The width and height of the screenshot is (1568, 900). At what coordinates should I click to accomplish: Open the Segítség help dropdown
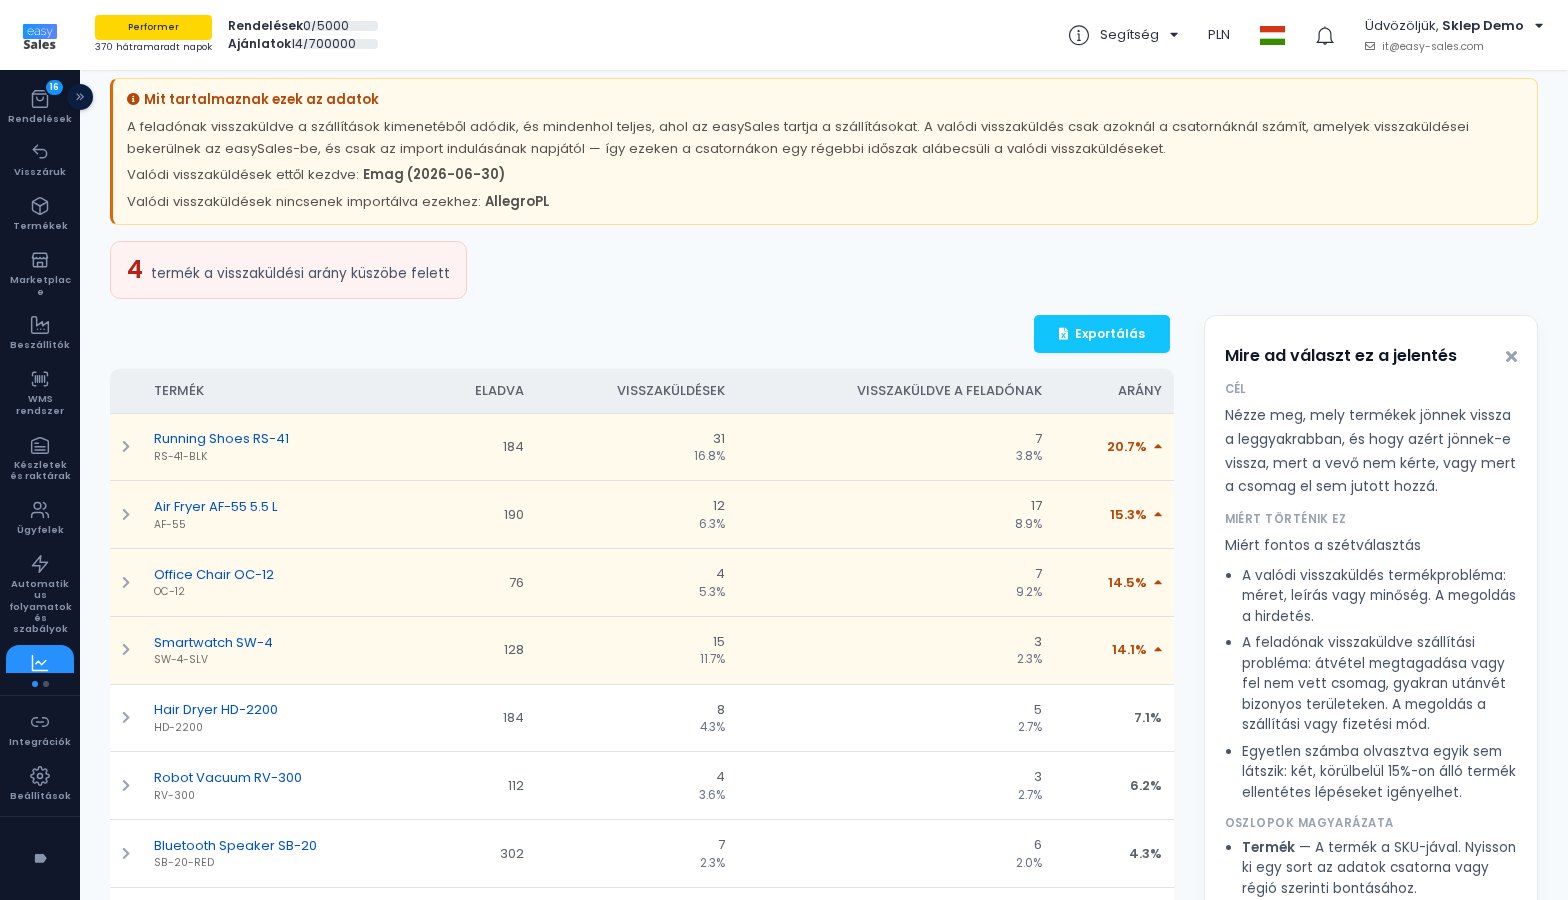point(1124,35)
